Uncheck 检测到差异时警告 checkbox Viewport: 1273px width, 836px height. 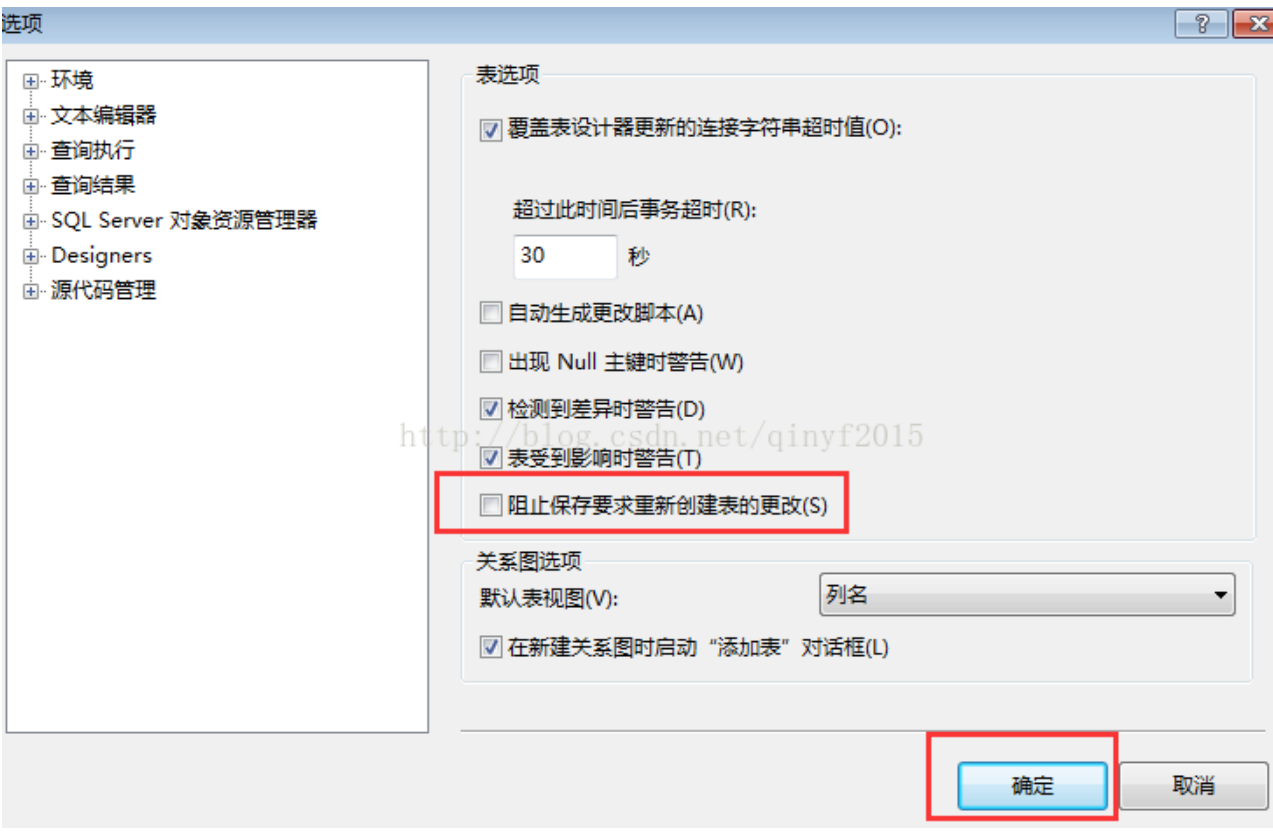(x=490, y=409)
